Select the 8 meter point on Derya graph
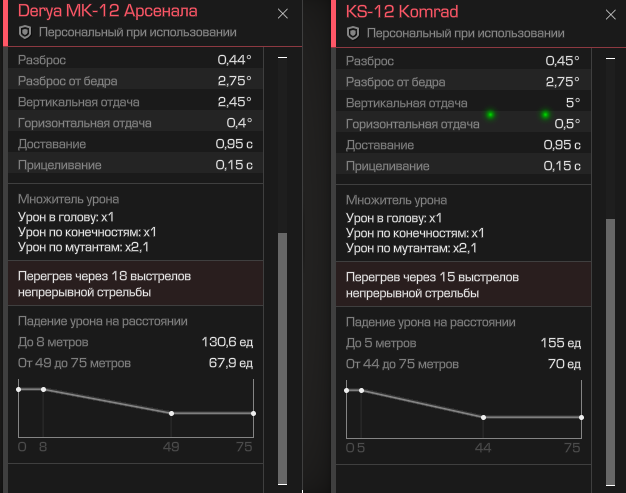This screenshot has height=493, width=626. coord(43,389)
